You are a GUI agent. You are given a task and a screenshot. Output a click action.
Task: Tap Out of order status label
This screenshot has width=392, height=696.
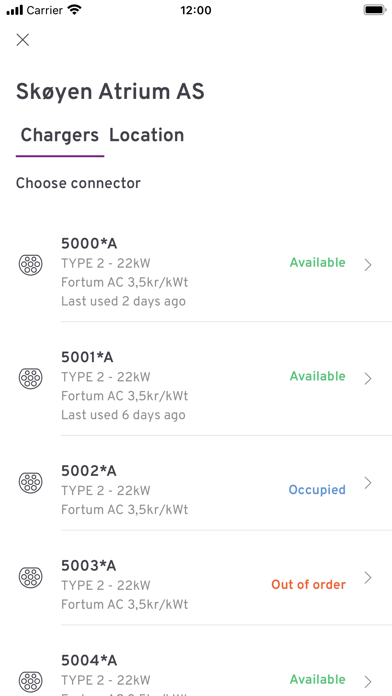(309, 585)
